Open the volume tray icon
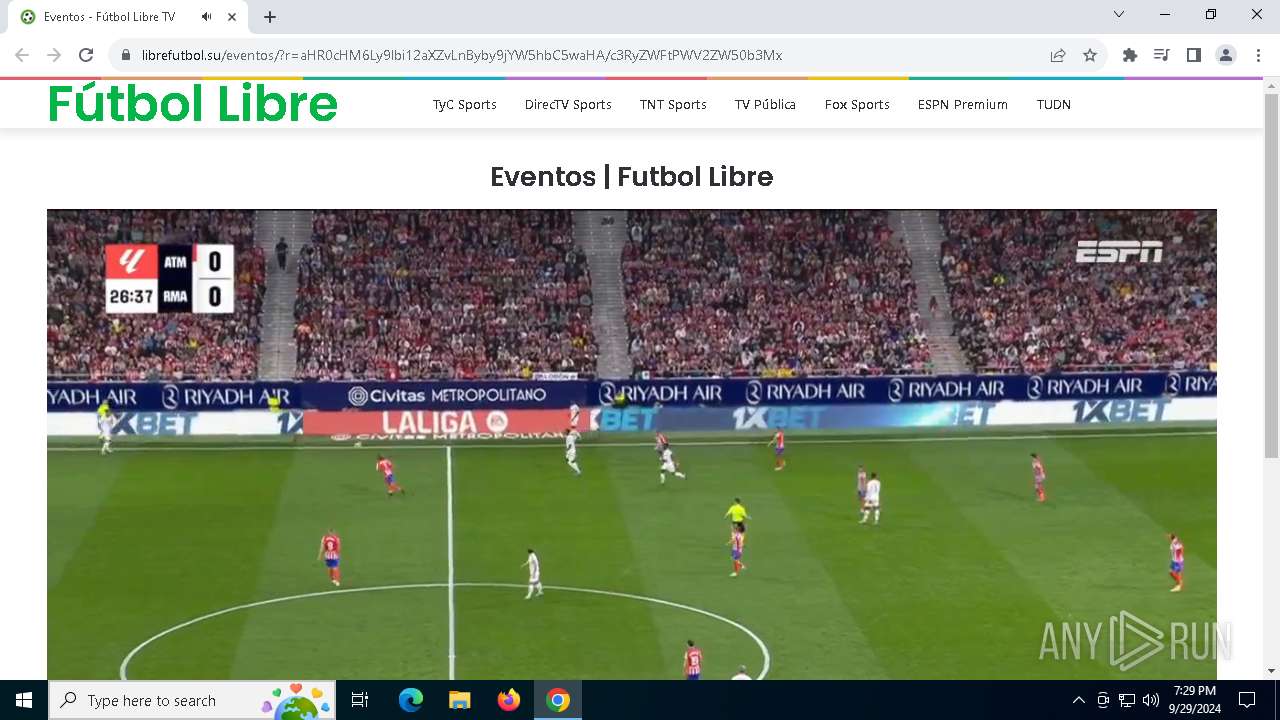This screenshot has width=1280, height=720. [1151, 700]
